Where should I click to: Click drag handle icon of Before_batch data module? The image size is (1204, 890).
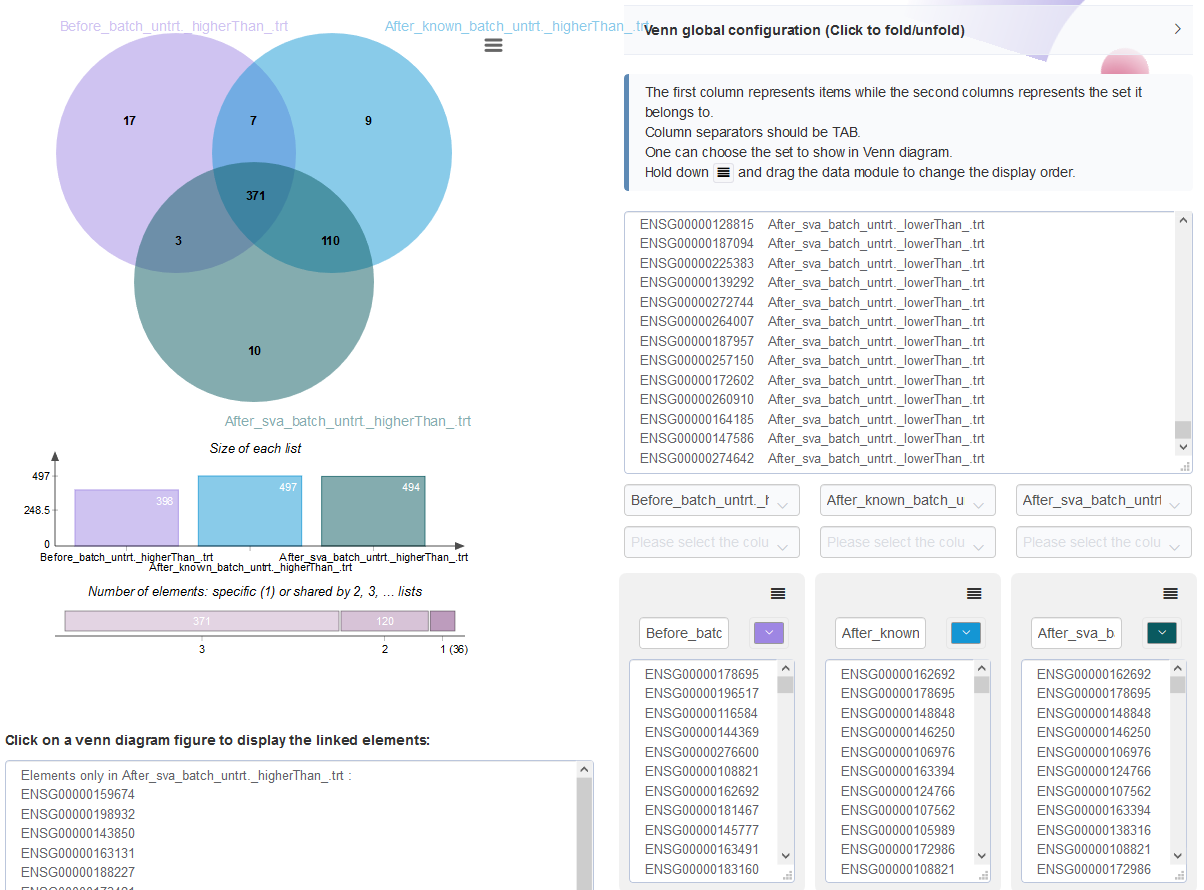pyautogui.click(x=778, y=593)
